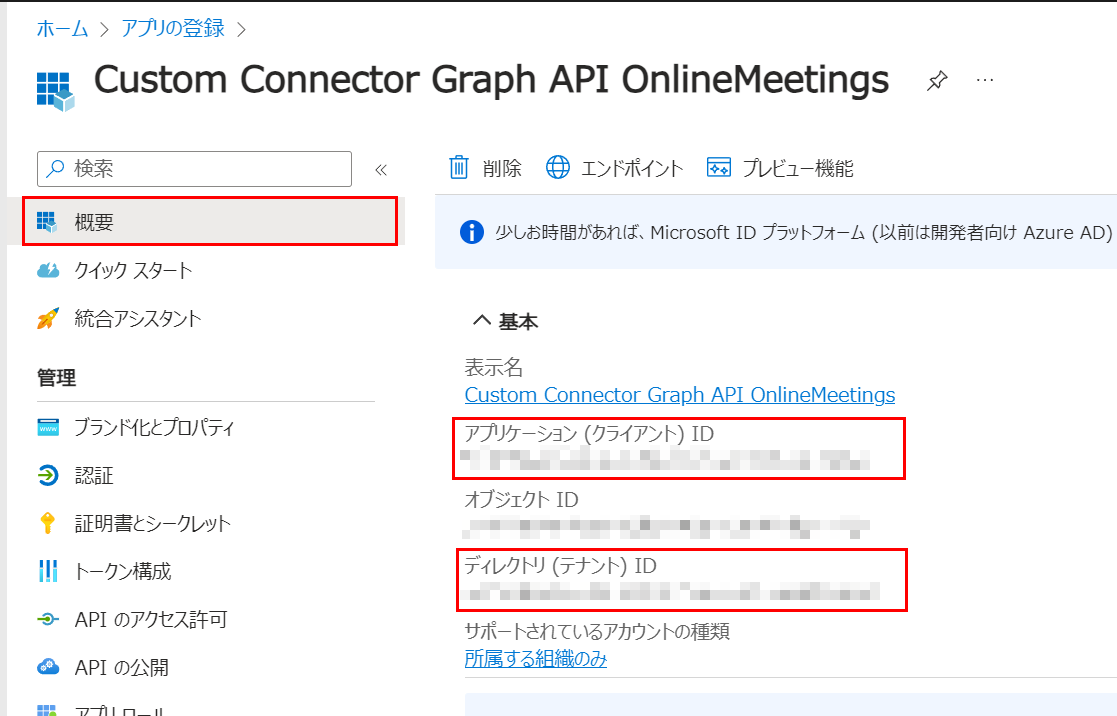The image size is (1117, 716).
Task: Click the blurred application (client) ID value
Action: (665, 460)
